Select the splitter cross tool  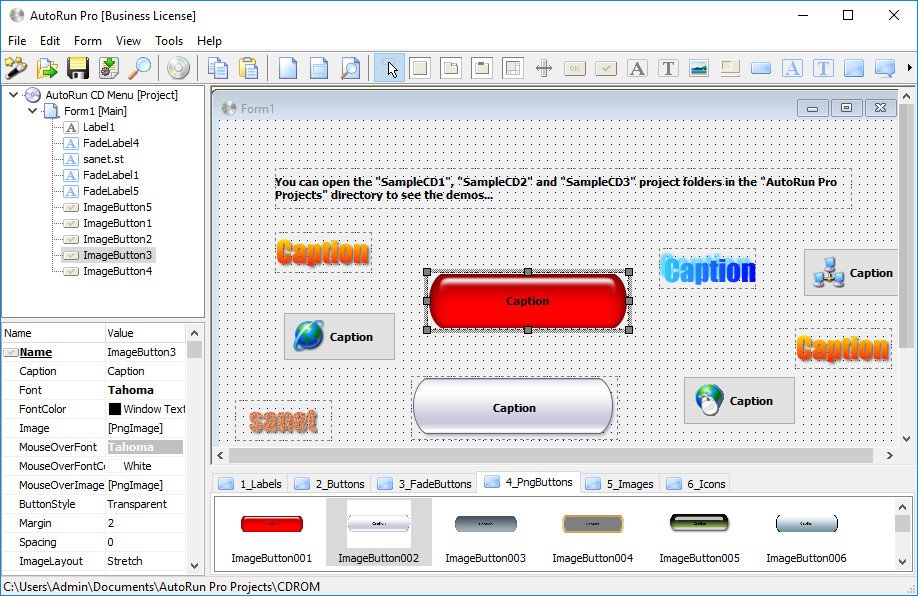click(544, 68)
